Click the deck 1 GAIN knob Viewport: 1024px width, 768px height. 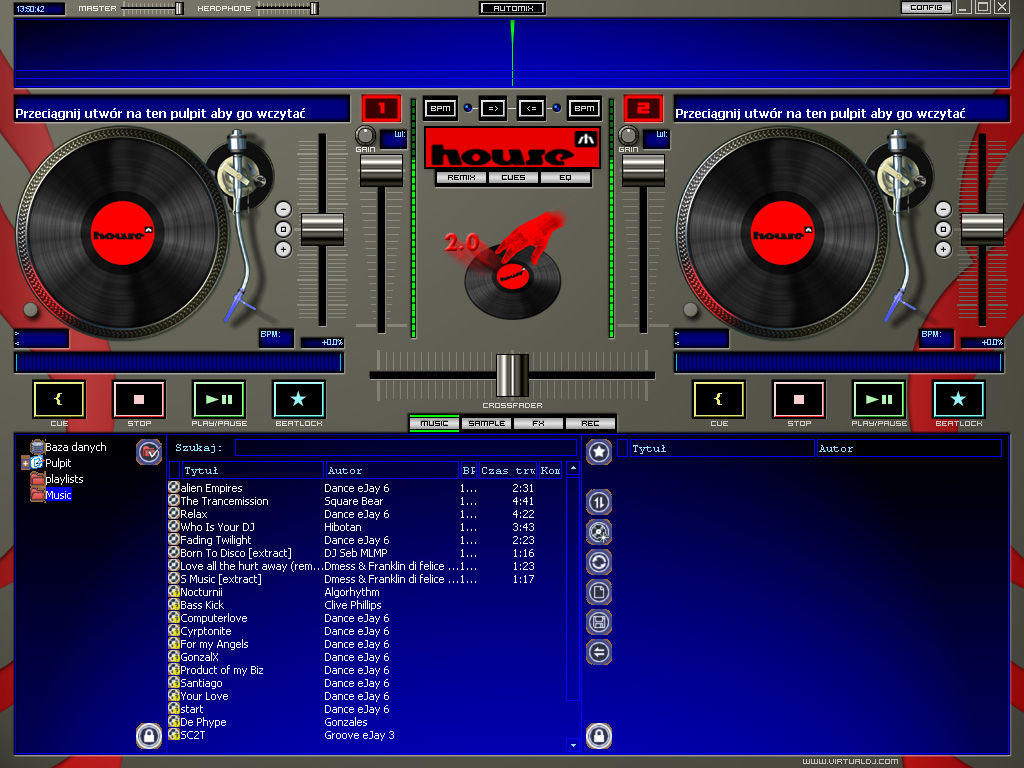pos(365,135)
